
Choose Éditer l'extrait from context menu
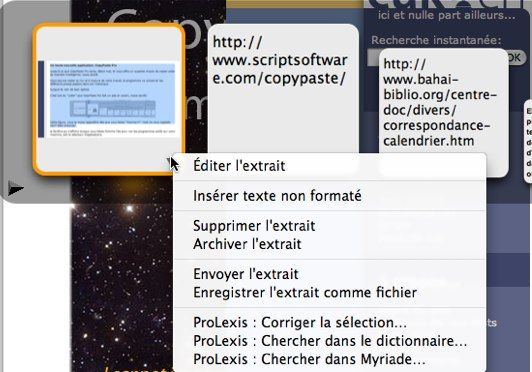(x=329, y=166)
